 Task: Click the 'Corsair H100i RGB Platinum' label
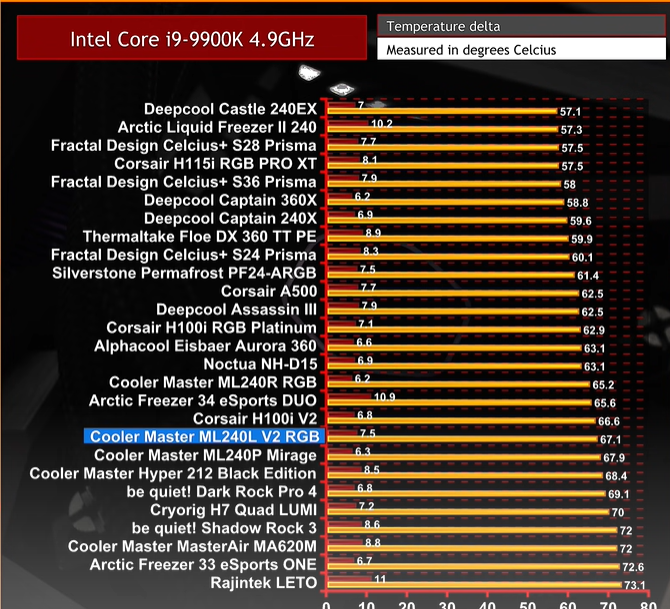pos(212,328)
